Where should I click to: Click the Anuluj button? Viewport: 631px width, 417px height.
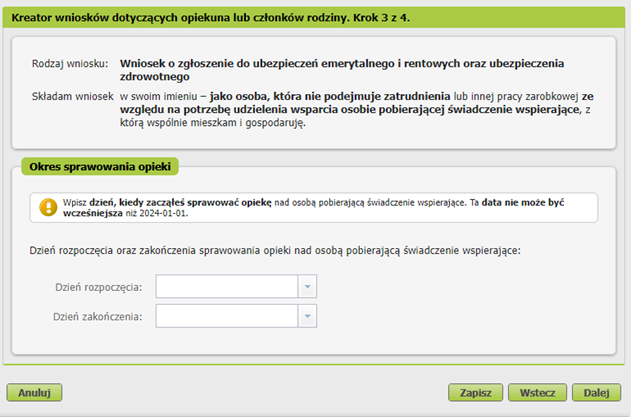[34, 392]
